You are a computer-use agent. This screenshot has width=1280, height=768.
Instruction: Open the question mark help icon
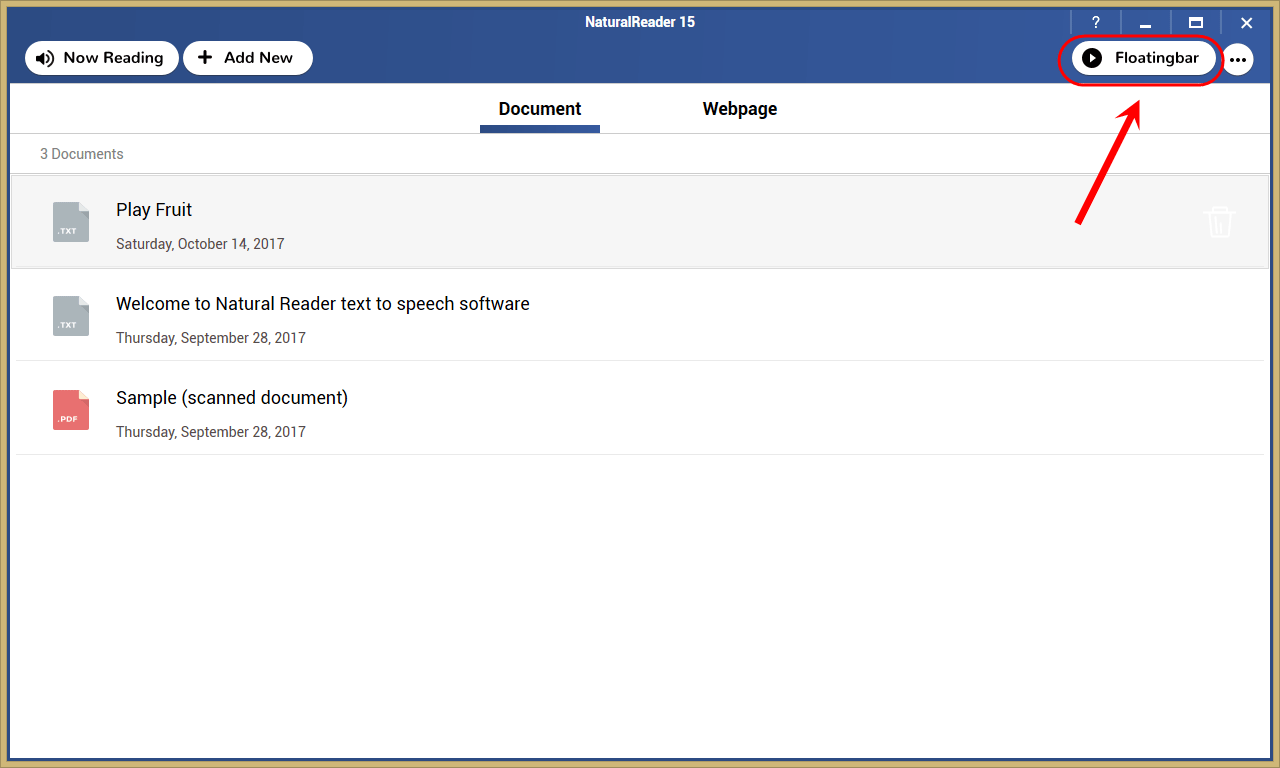click(1096, 23)
